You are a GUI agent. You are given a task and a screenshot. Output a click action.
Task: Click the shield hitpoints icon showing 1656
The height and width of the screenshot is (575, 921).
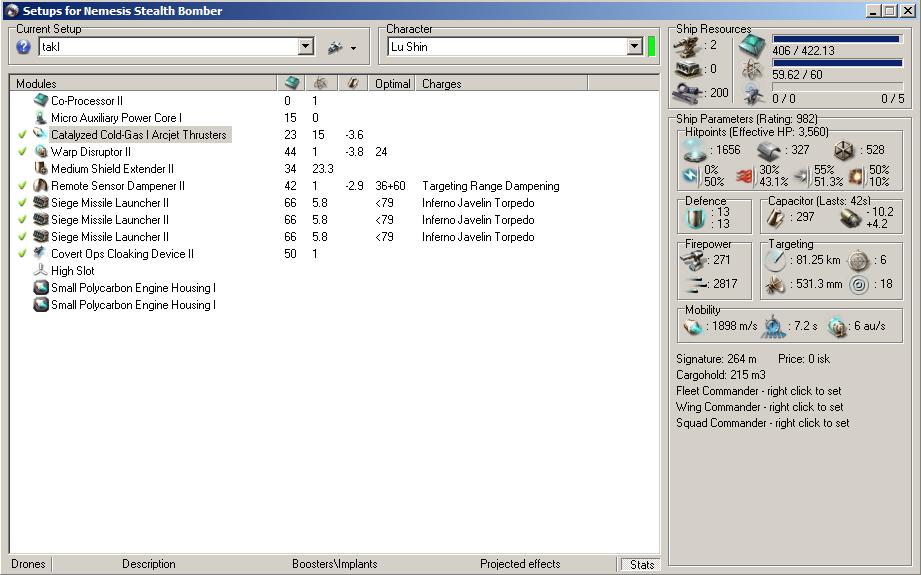[x=695, y=150]
